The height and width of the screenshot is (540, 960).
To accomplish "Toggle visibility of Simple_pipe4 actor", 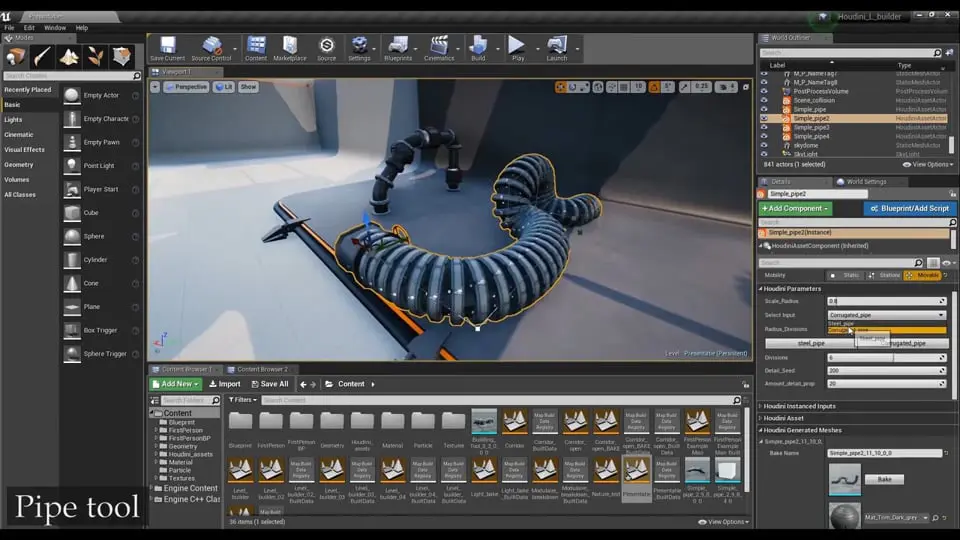I will [764, 137].
